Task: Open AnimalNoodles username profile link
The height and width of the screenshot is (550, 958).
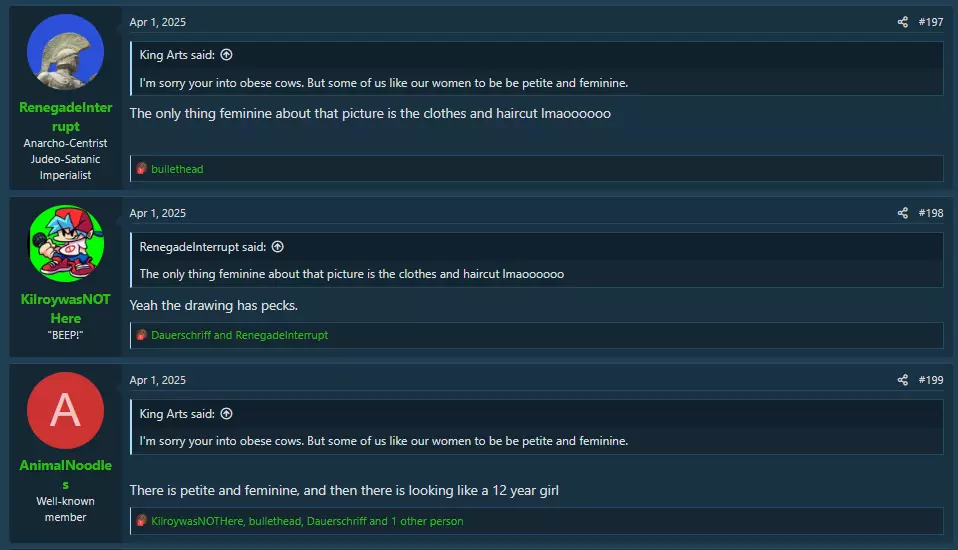Action: point(65,475)
